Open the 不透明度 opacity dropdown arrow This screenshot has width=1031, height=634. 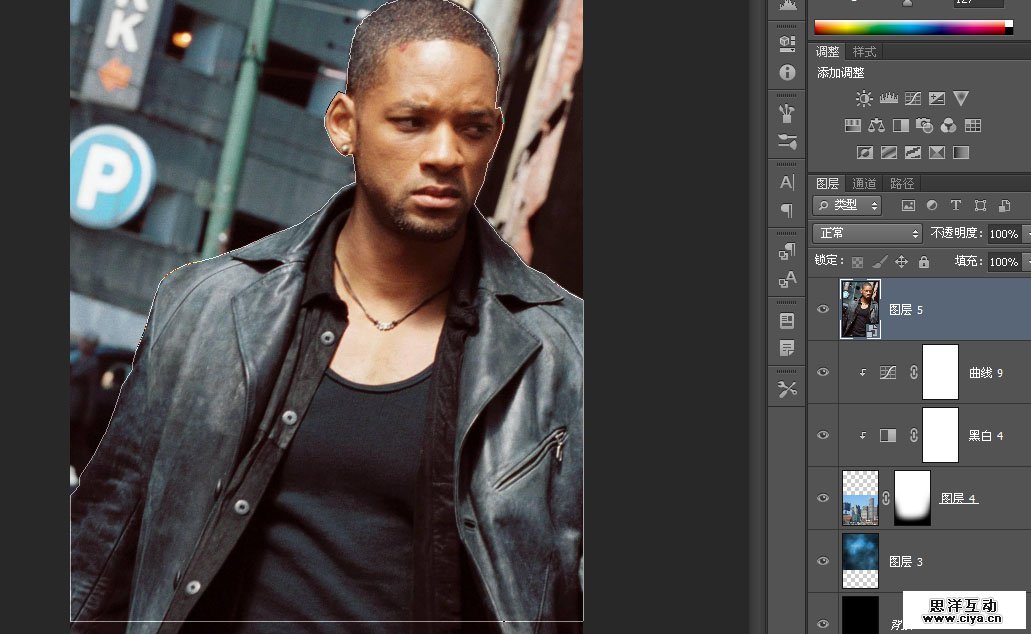1027,233
